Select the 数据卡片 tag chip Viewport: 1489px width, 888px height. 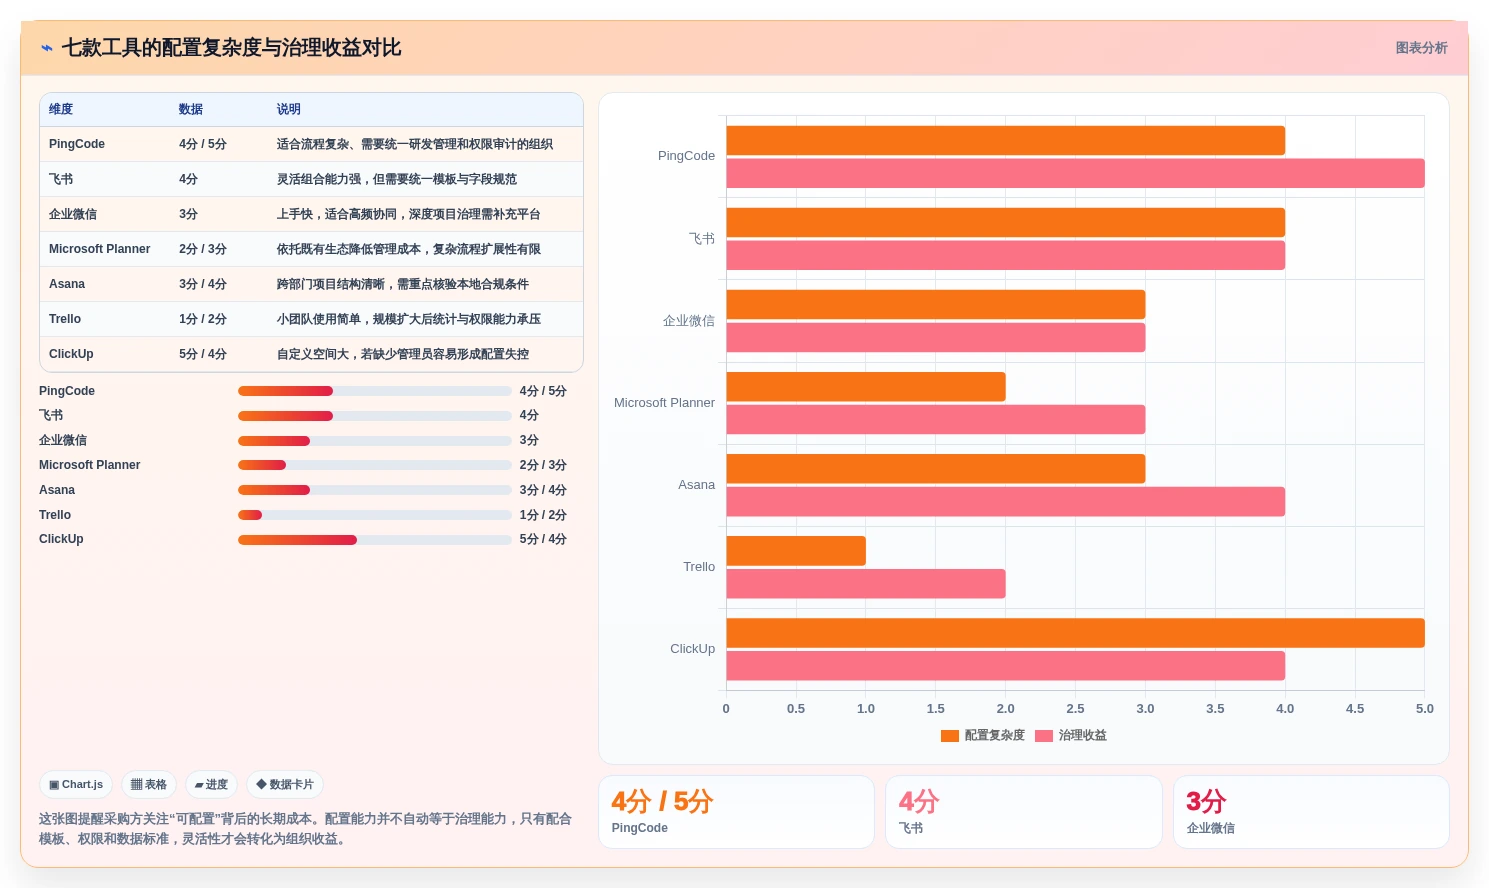[x=285, y=785]
